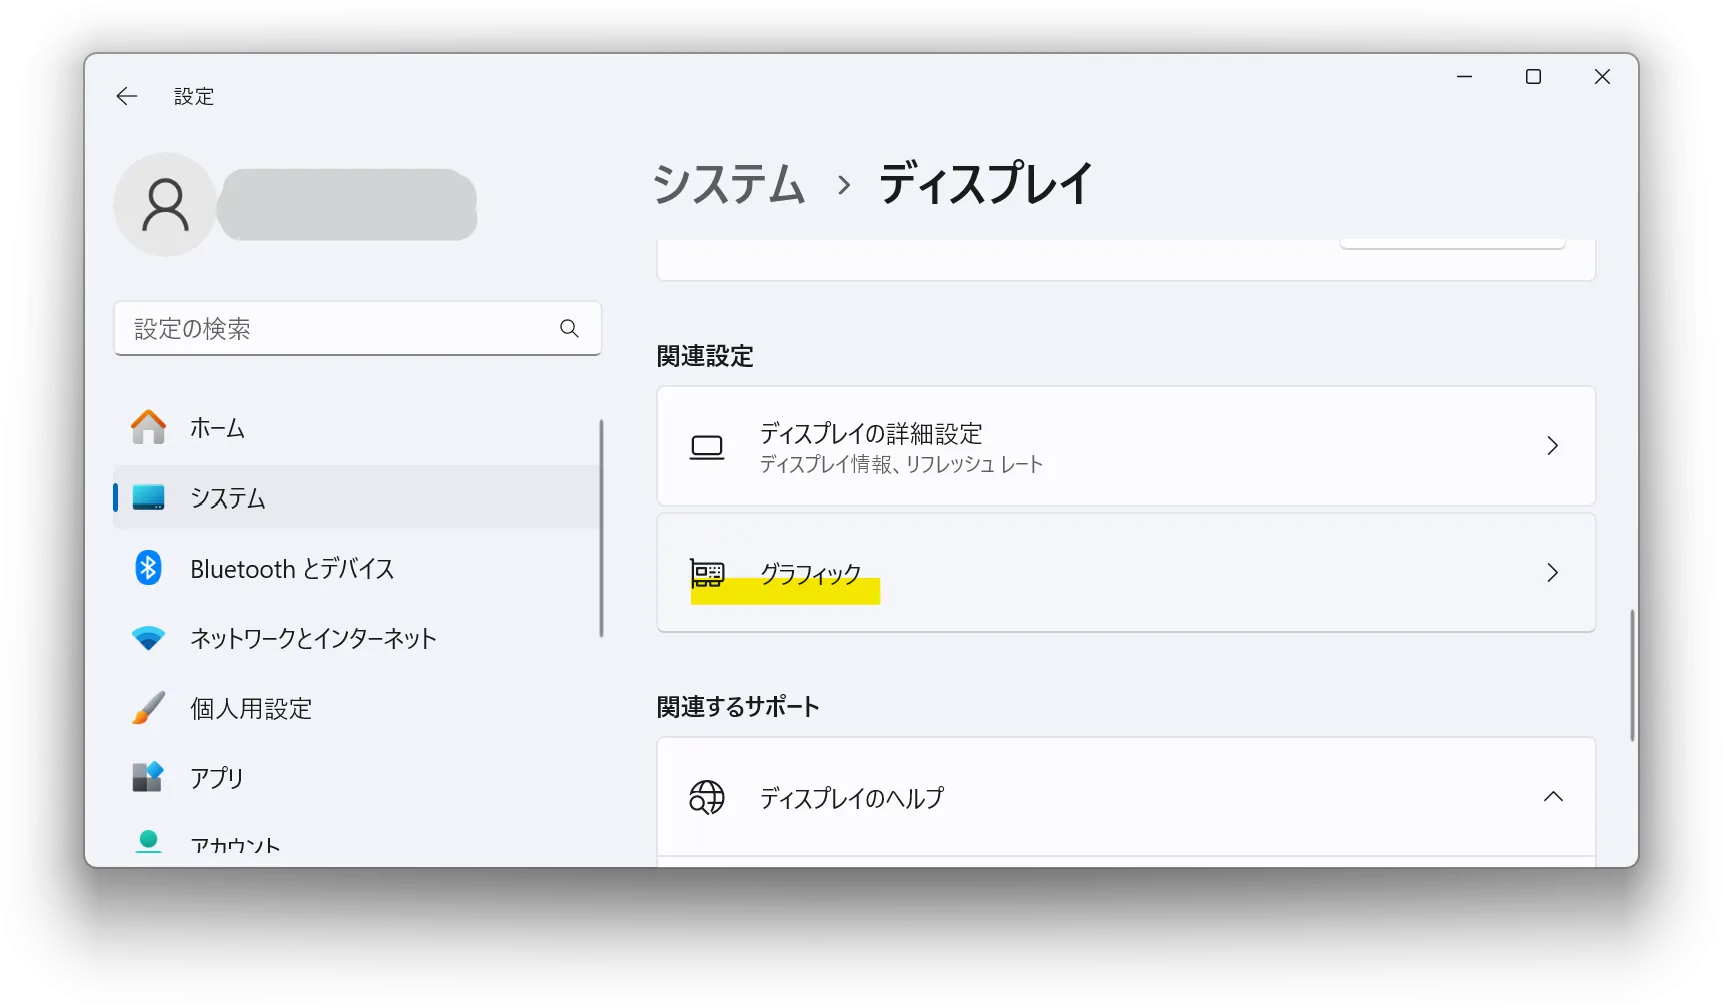Click the ディスプレイ page title
The height and width of the screenshot is (1008, 1723).
[985, 185]
